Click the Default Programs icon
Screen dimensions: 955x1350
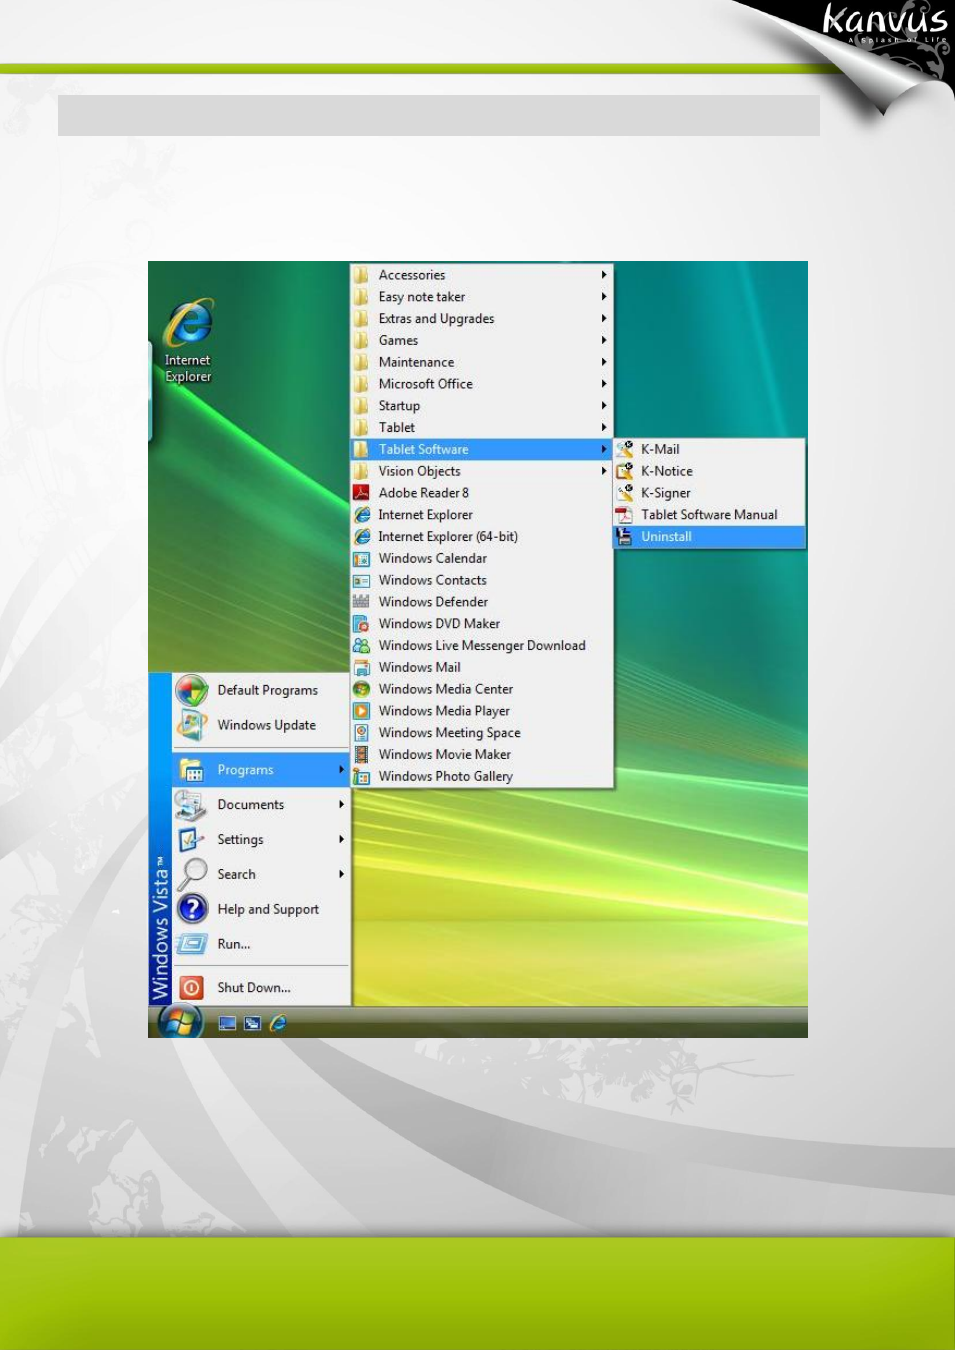[191, 690]
